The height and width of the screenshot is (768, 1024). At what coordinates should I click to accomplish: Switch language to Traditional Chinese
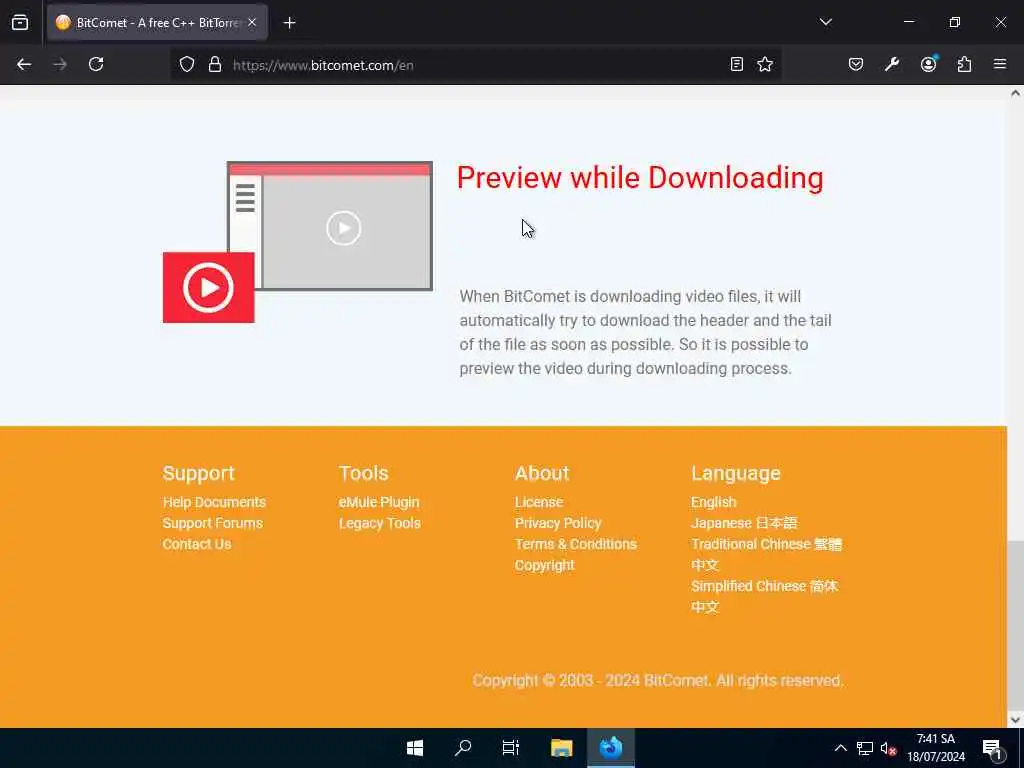pos(766,554)
